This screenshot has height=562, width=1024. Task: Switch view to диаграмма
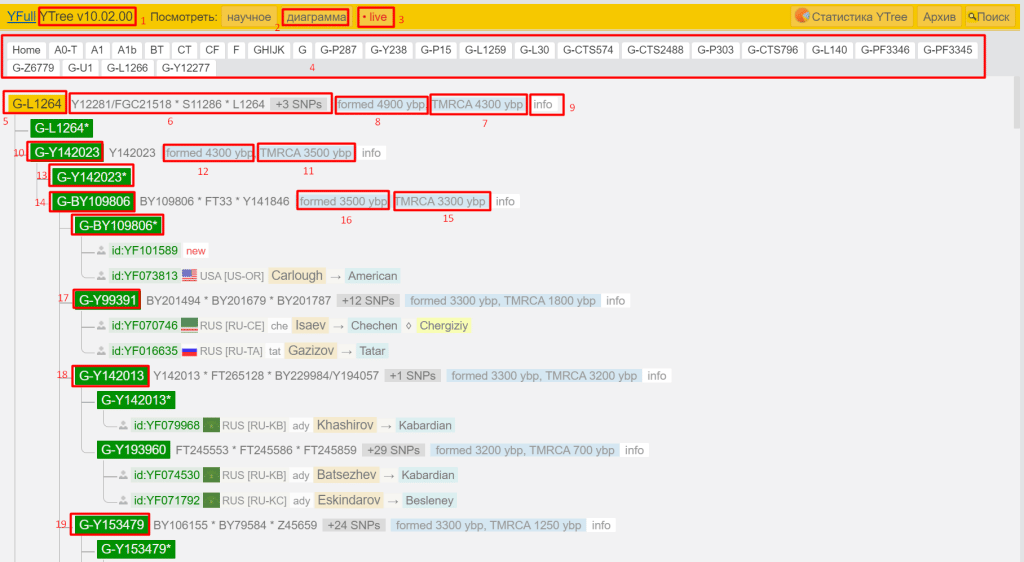tap(316, 17)
